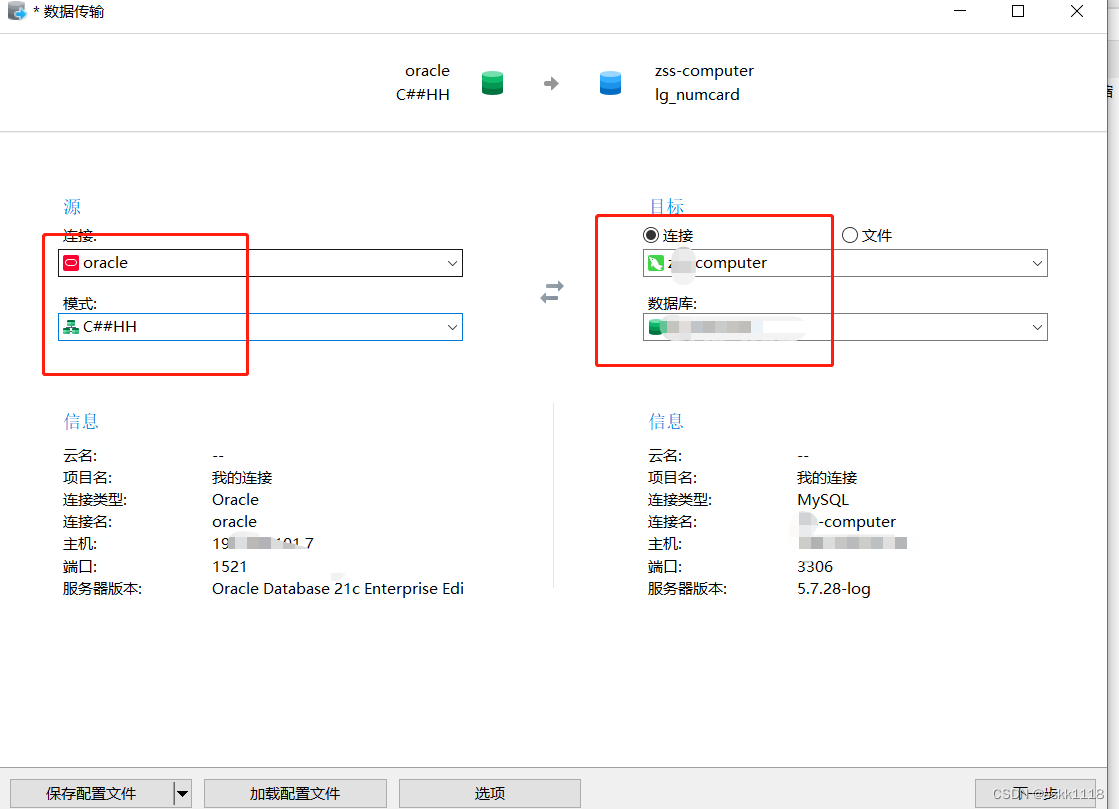Close the Data Transfer window

tap(1077, 11)
